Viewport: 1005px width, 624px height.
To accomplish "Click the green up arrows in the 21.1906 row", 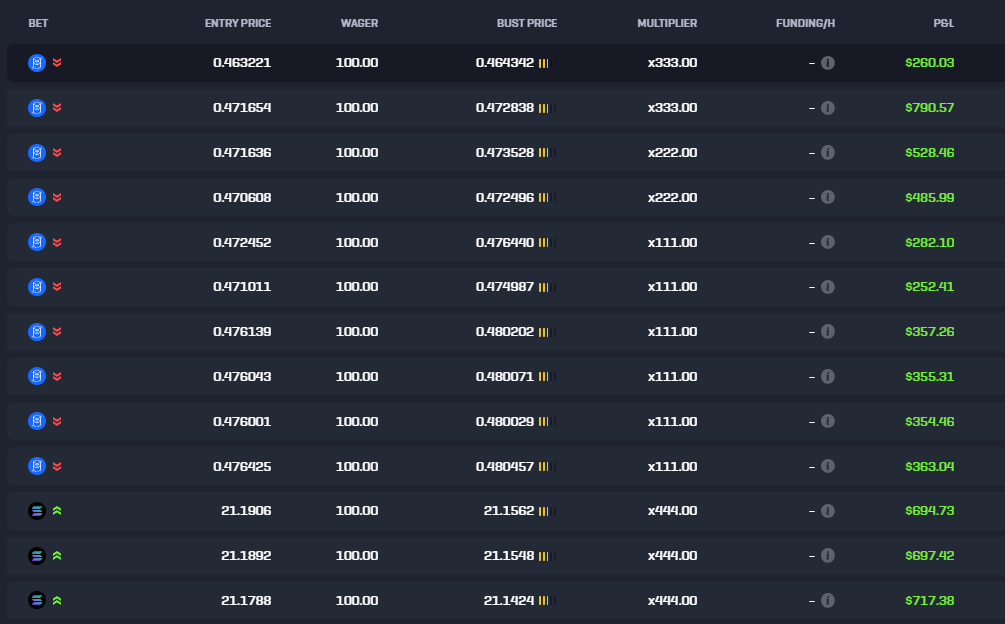I will tap(57, 511).
